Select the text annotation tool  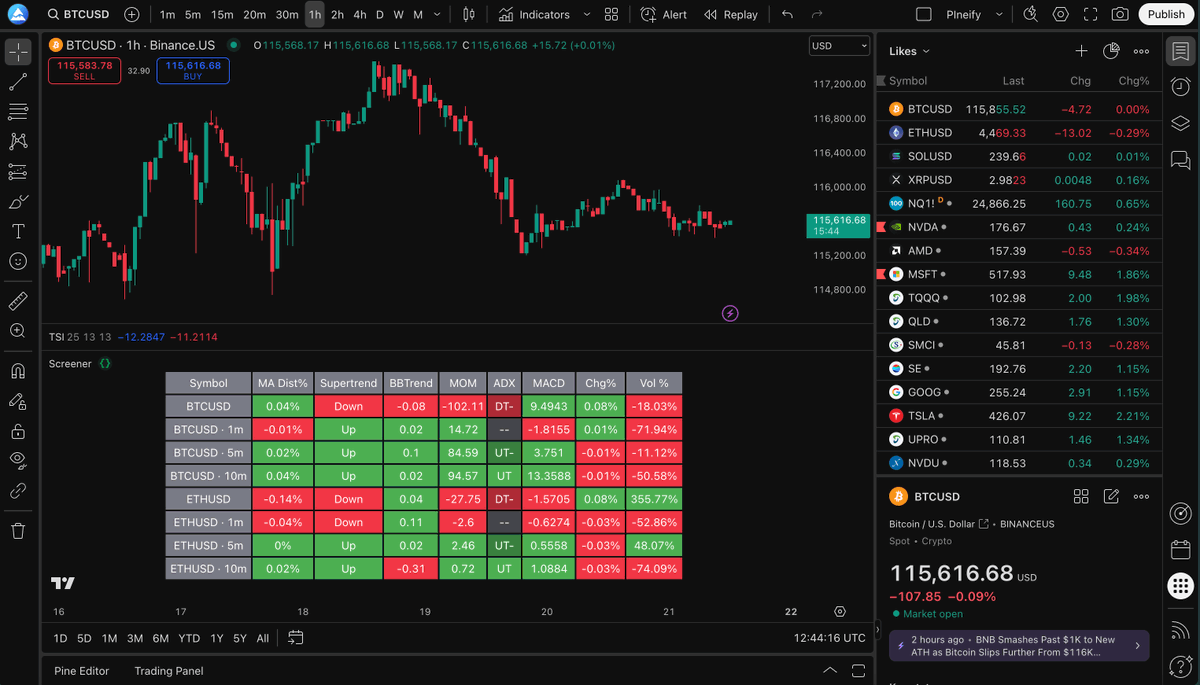tap(18, 232)
